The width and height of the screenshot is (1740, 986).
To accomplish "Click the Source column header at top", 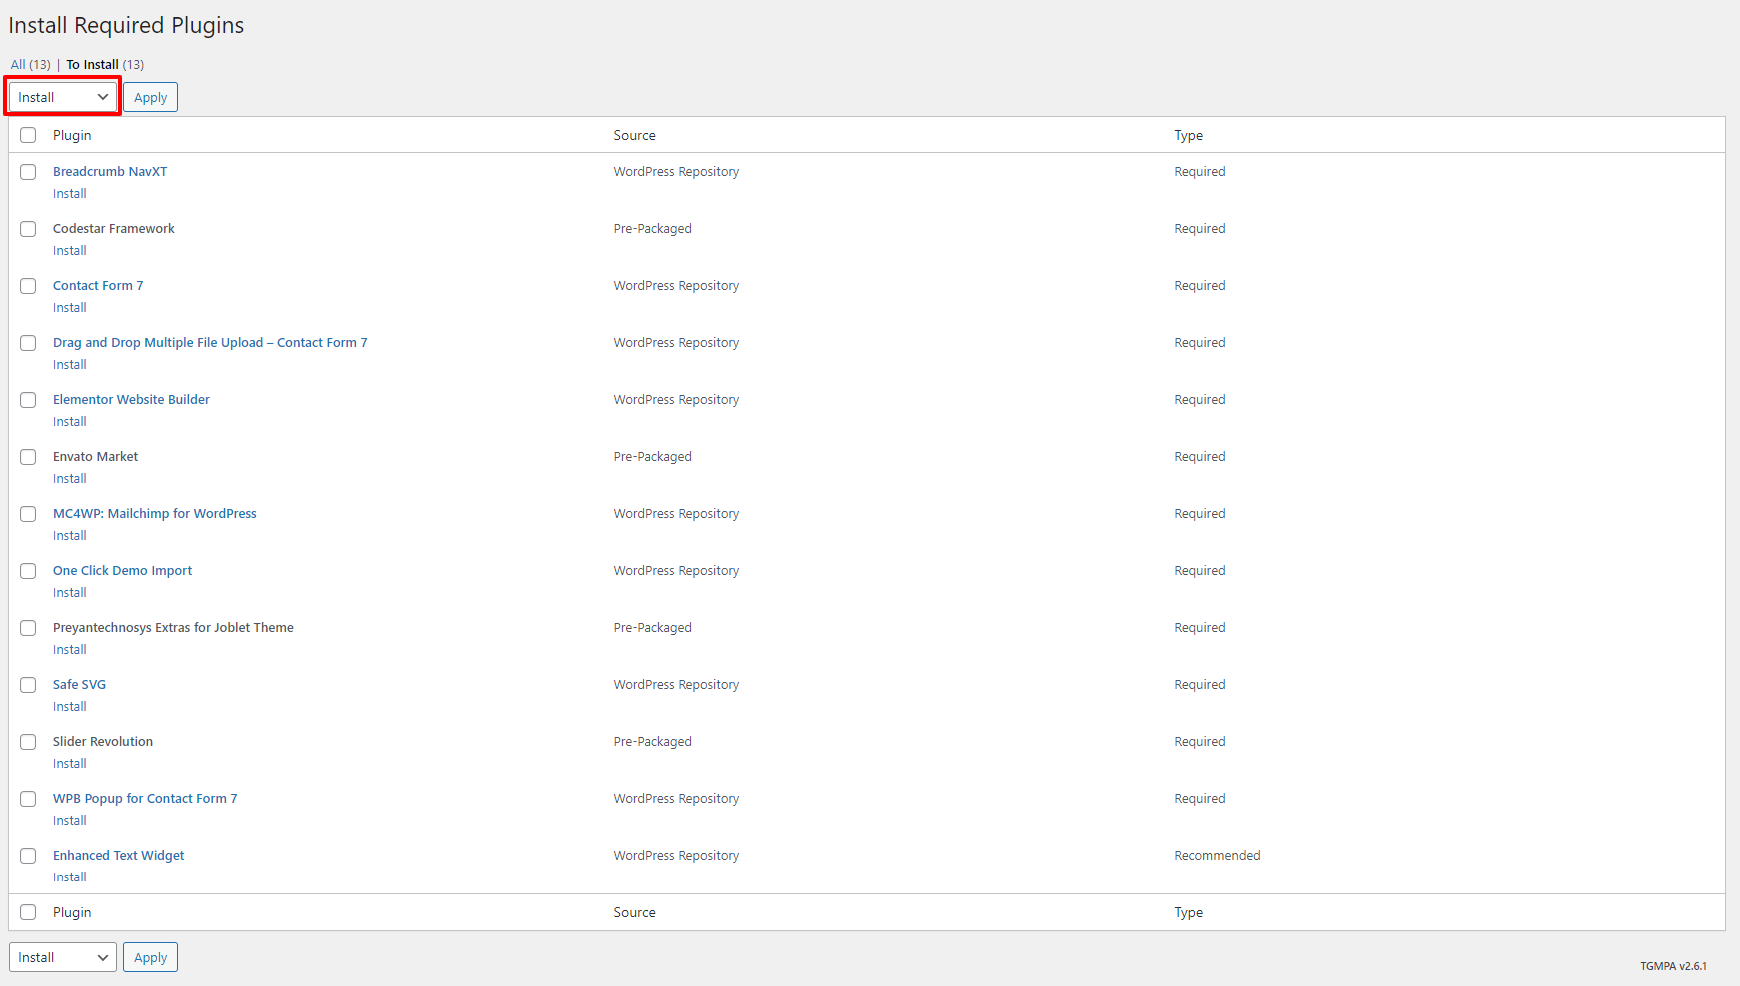I will [635, 135].
